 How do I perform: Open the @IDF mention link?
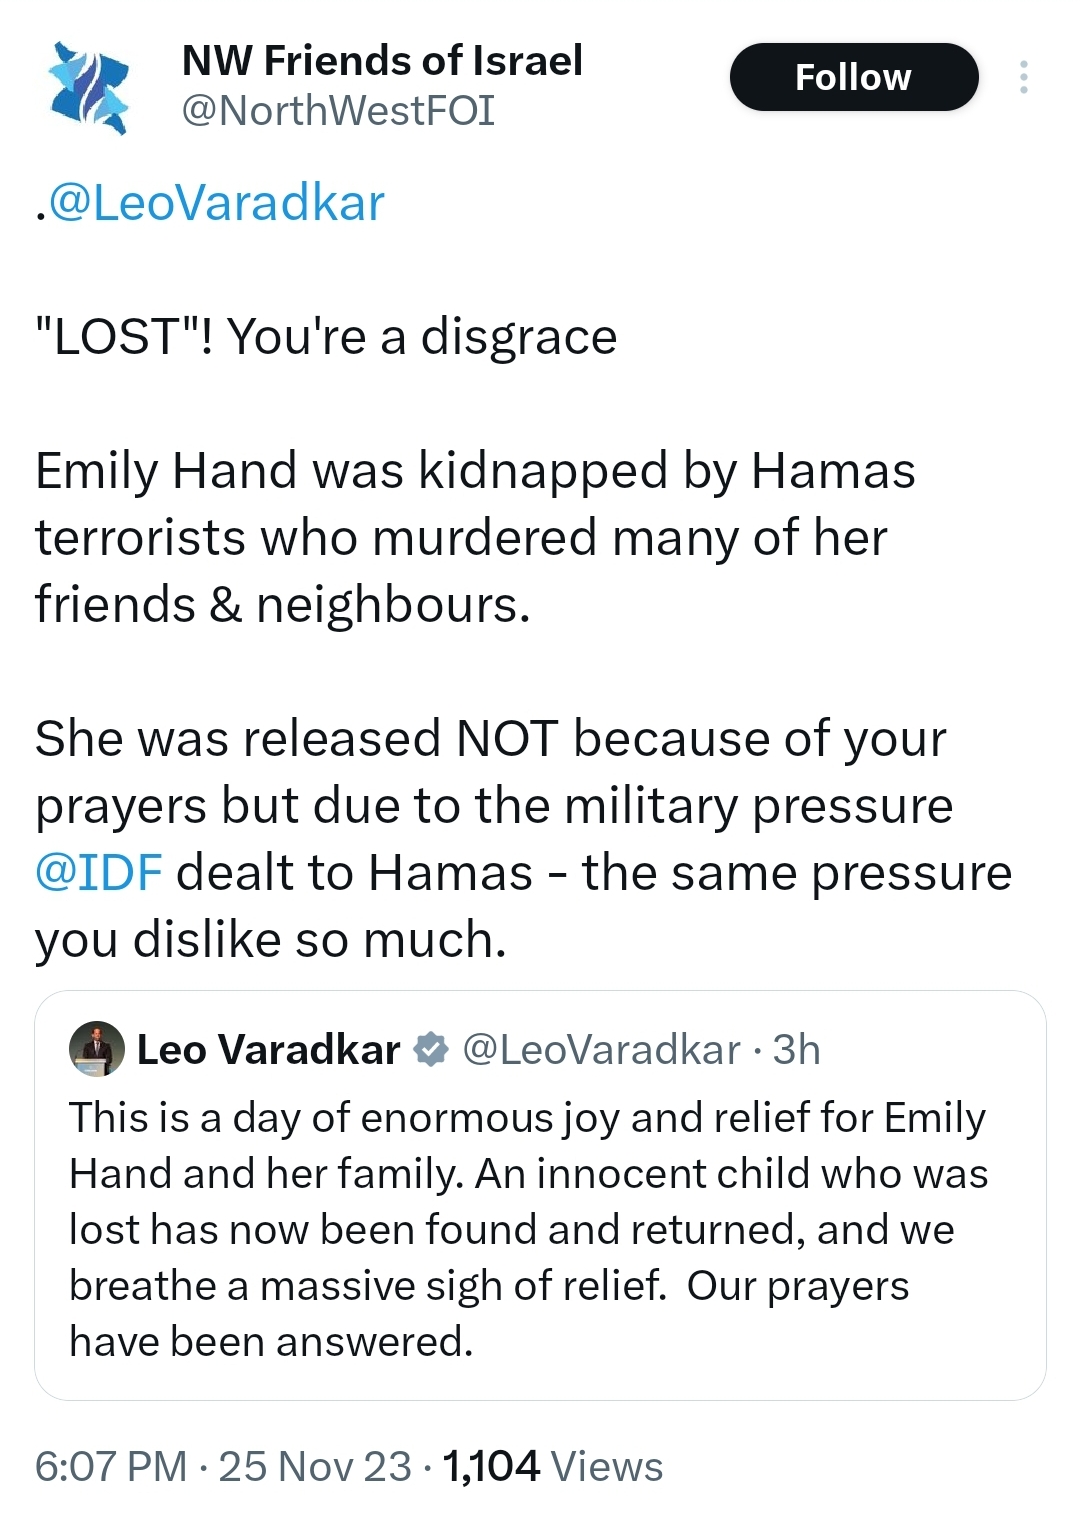[99, 872]
